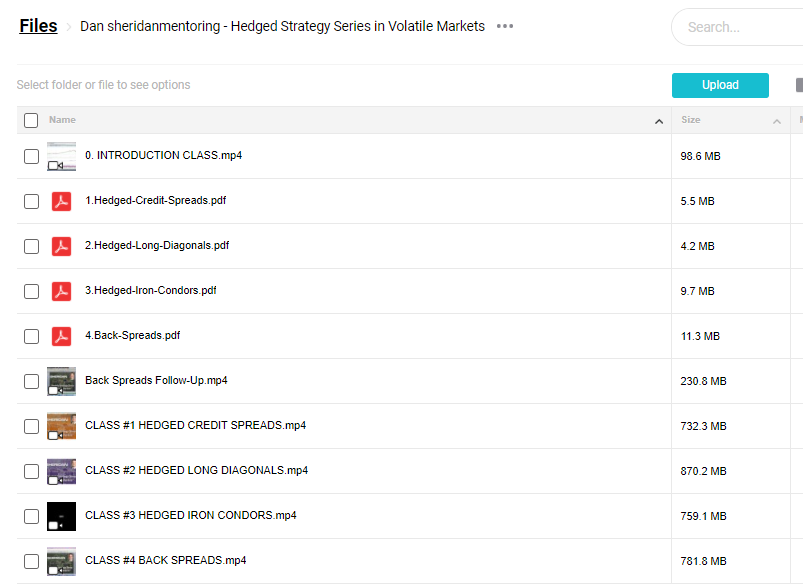Click the 781.8 MB size value
This screenshot has height=584, width=803.
703,561
